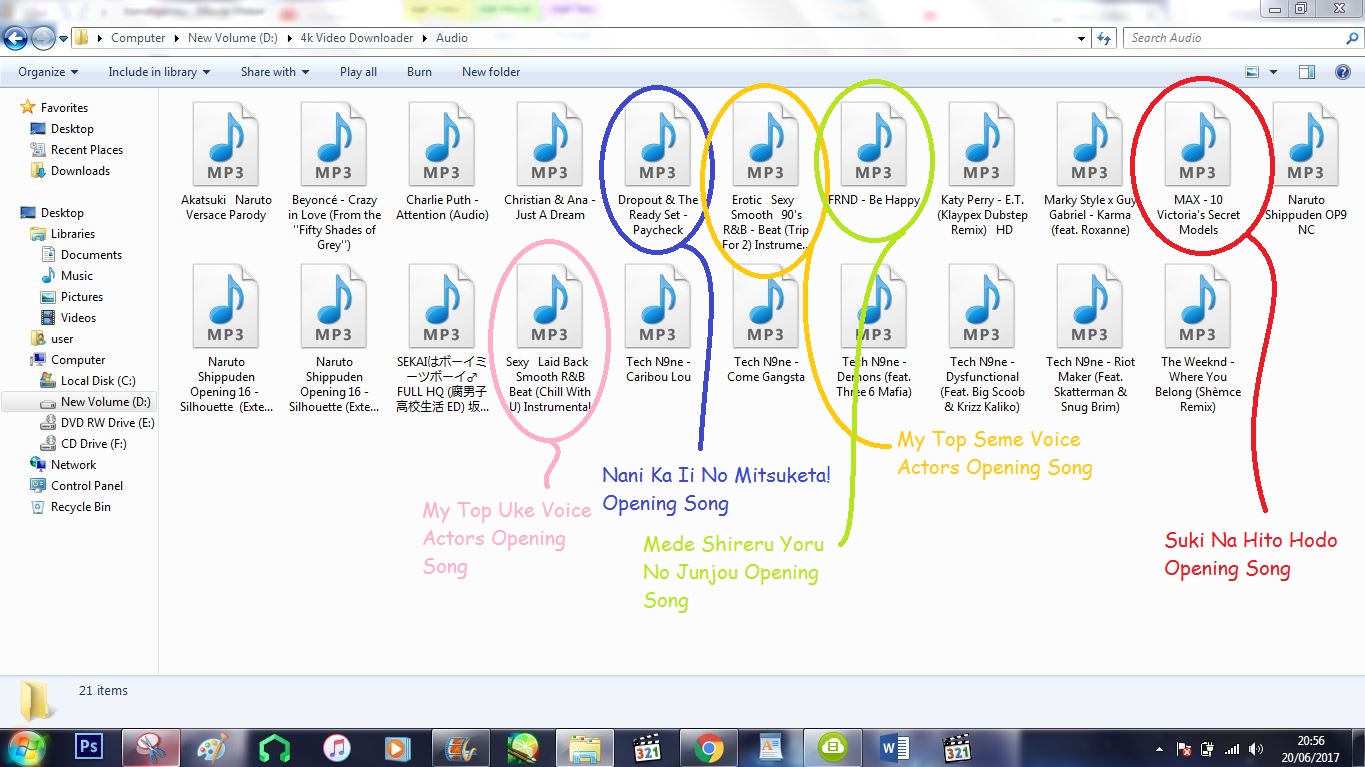Open the Documents library
Image resolution: width=1365 pixels, height=767 pixels.
91,255
